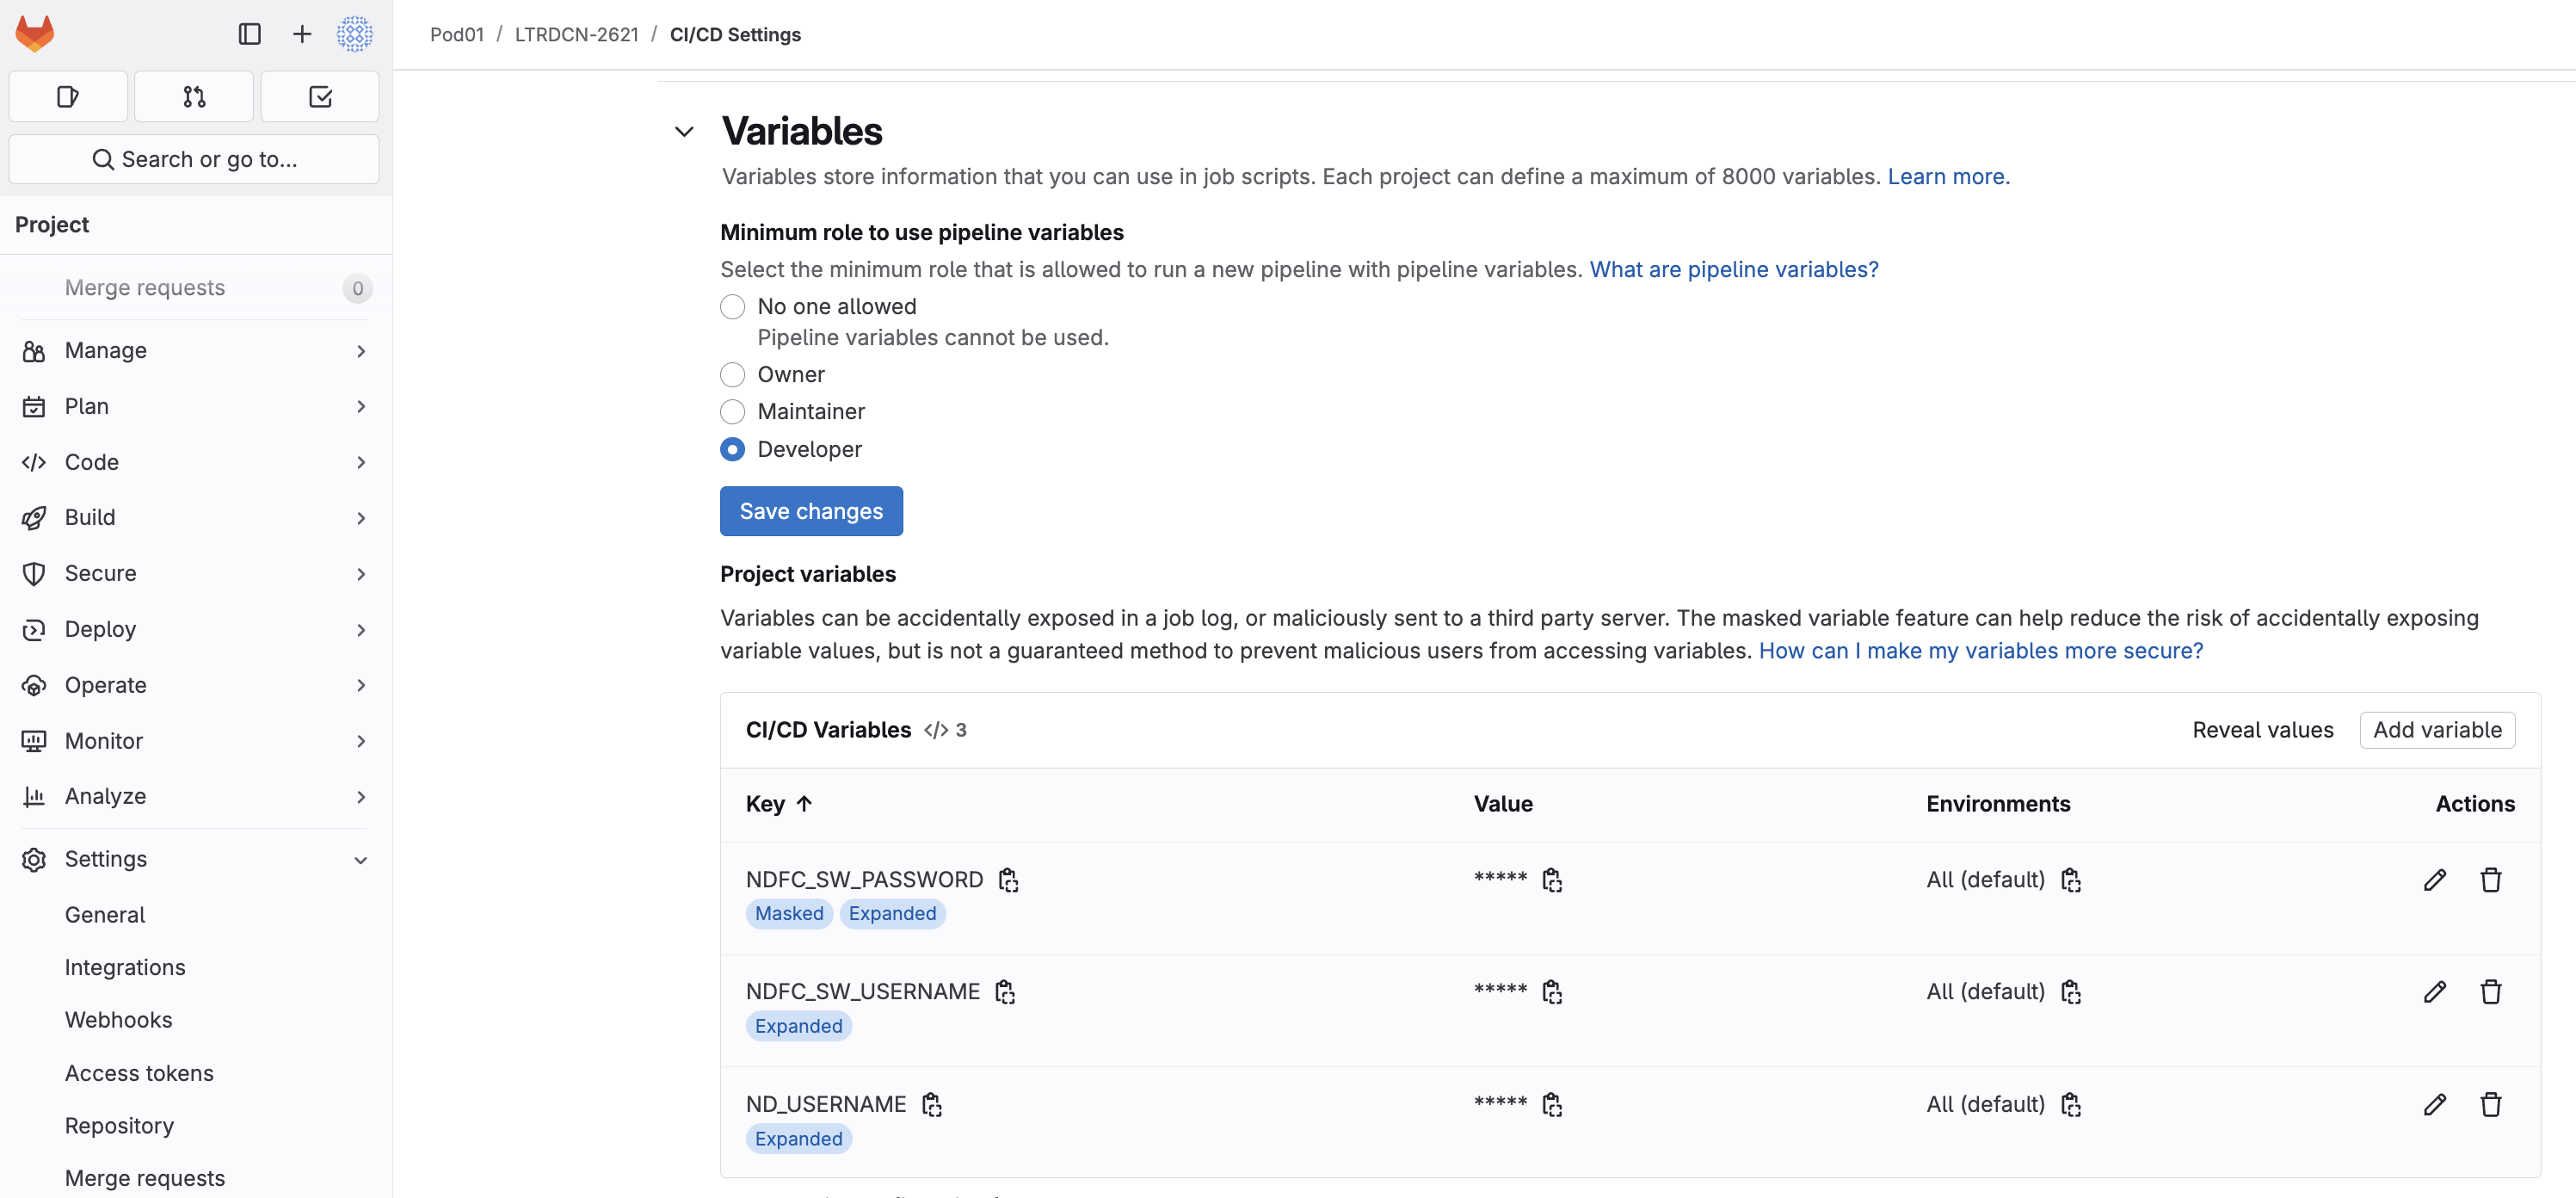Click the GitLab logo home icon
Screen dimensions: 2576x1198
pyautogui.click(x=35, y=34)
